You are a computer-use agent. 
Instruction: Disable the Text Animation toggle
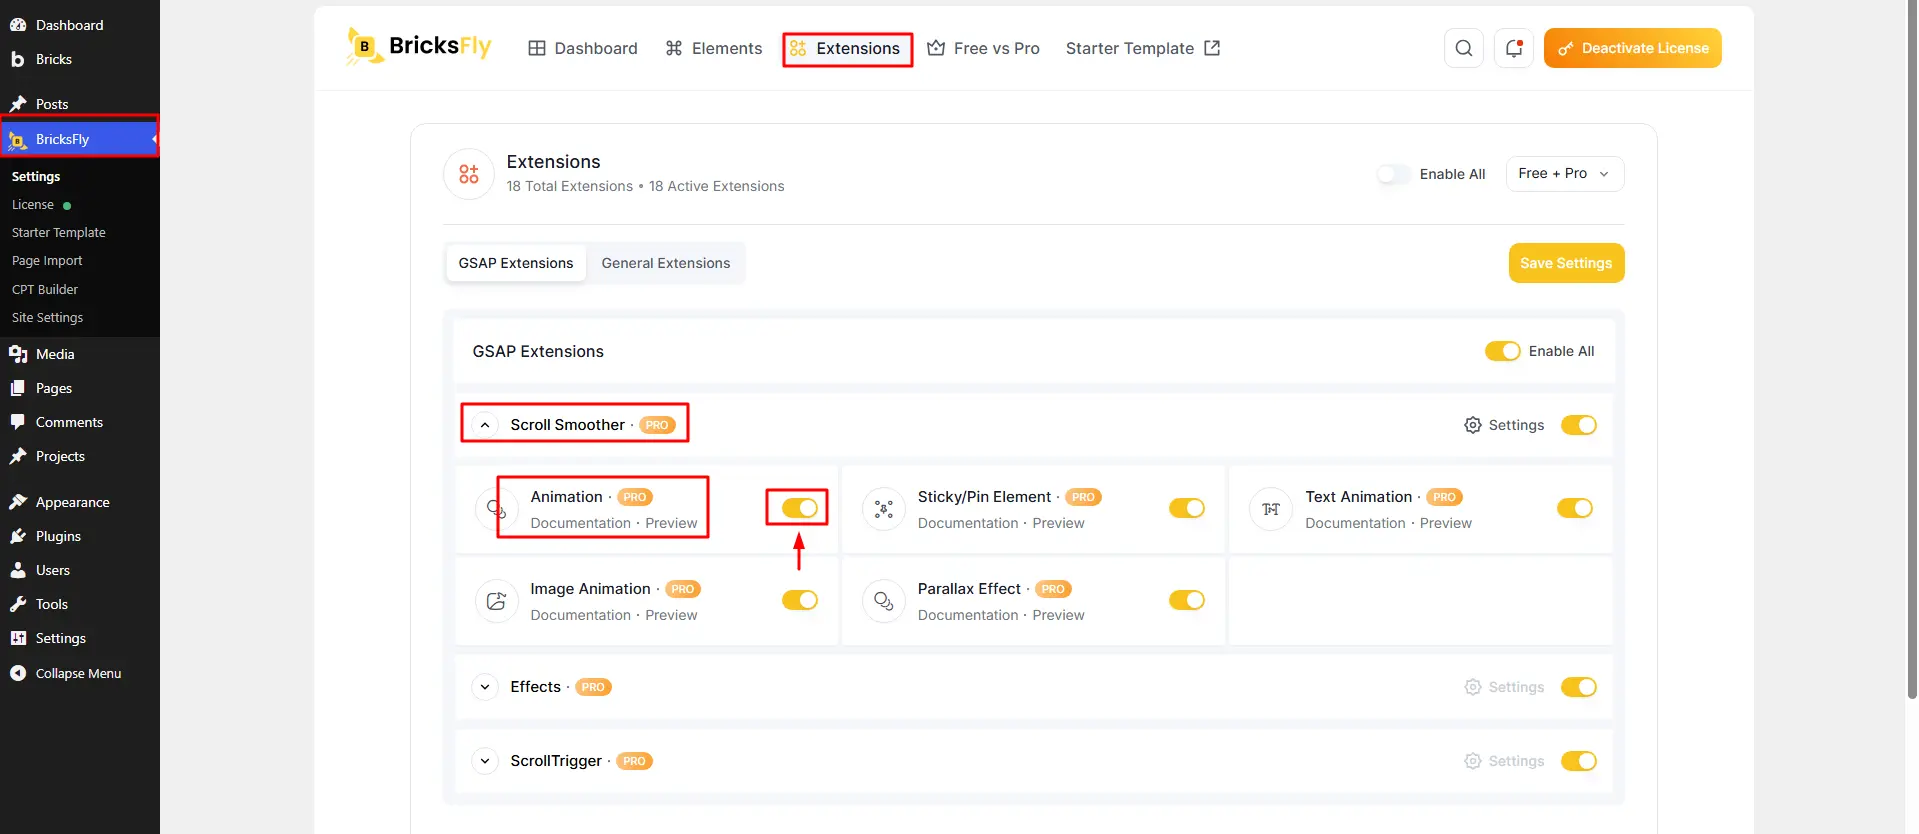pos(1575,508)
